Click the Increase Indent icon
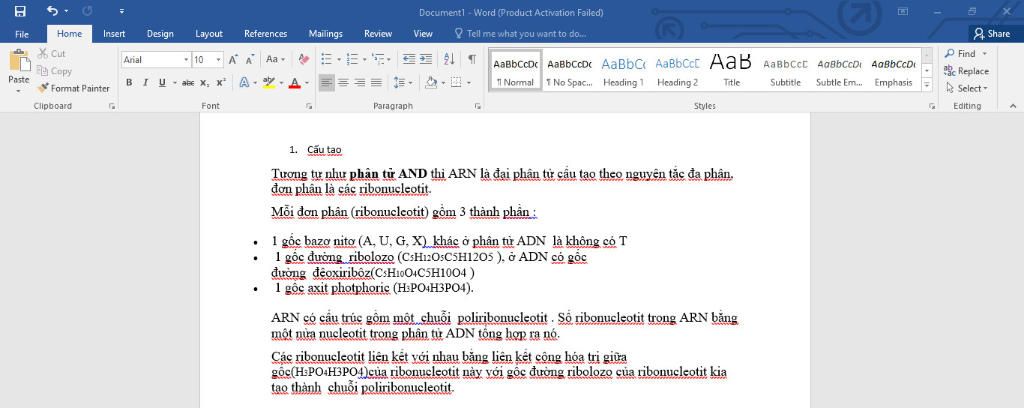This screenshot has height=408, width=1024. click(x=427, y=59)
